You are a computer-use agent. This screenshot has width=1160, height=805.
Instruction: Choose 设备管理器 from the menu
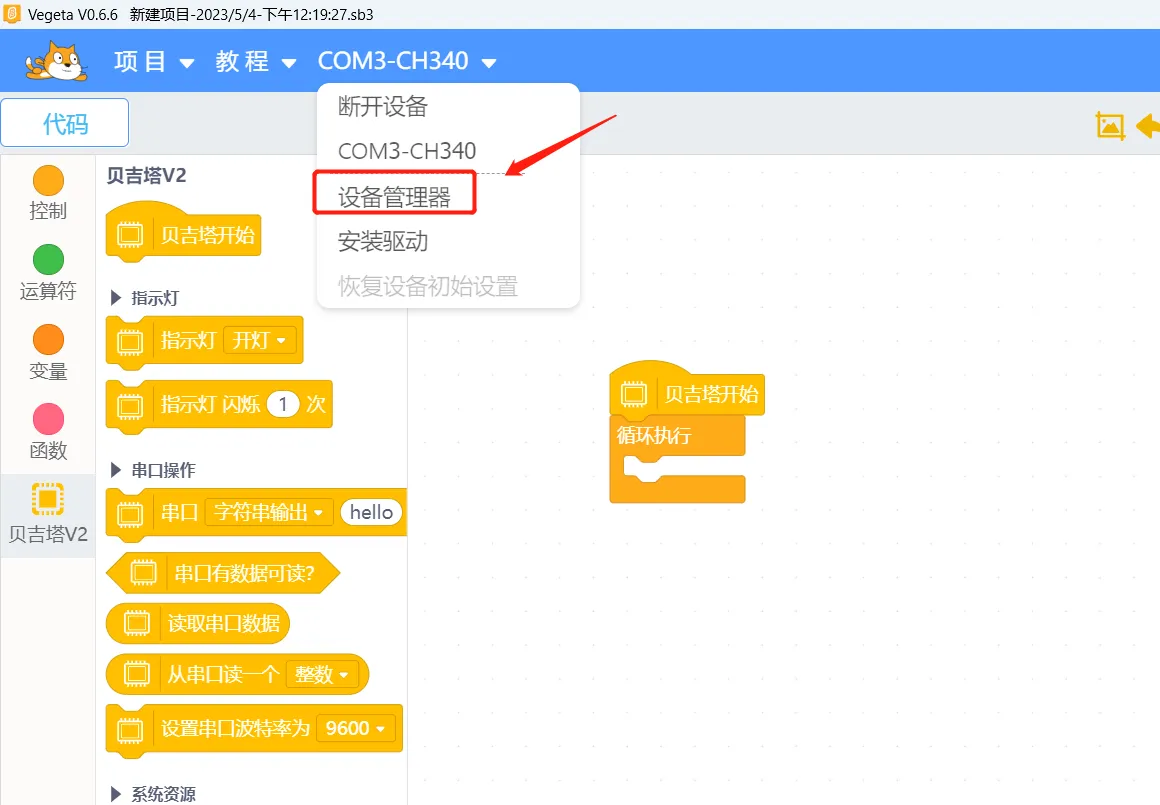394,197
